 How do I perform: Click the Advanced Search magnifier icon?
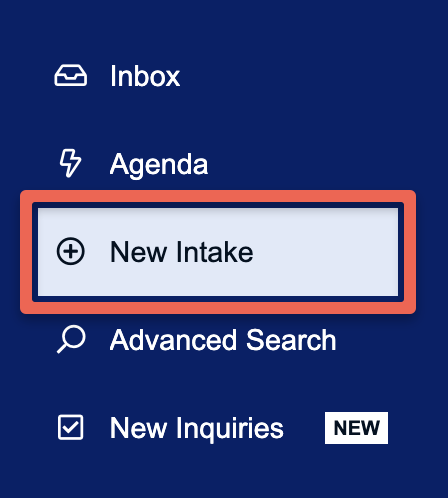click(71, 339)
